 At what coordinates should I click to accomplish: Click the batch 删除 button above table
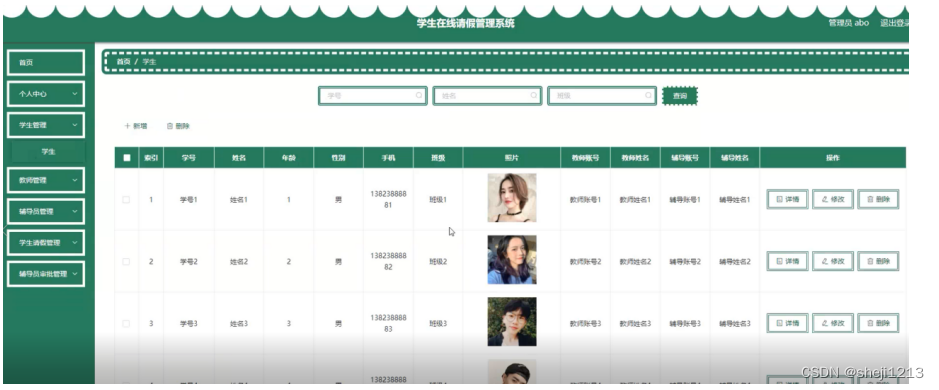point(178,126)
